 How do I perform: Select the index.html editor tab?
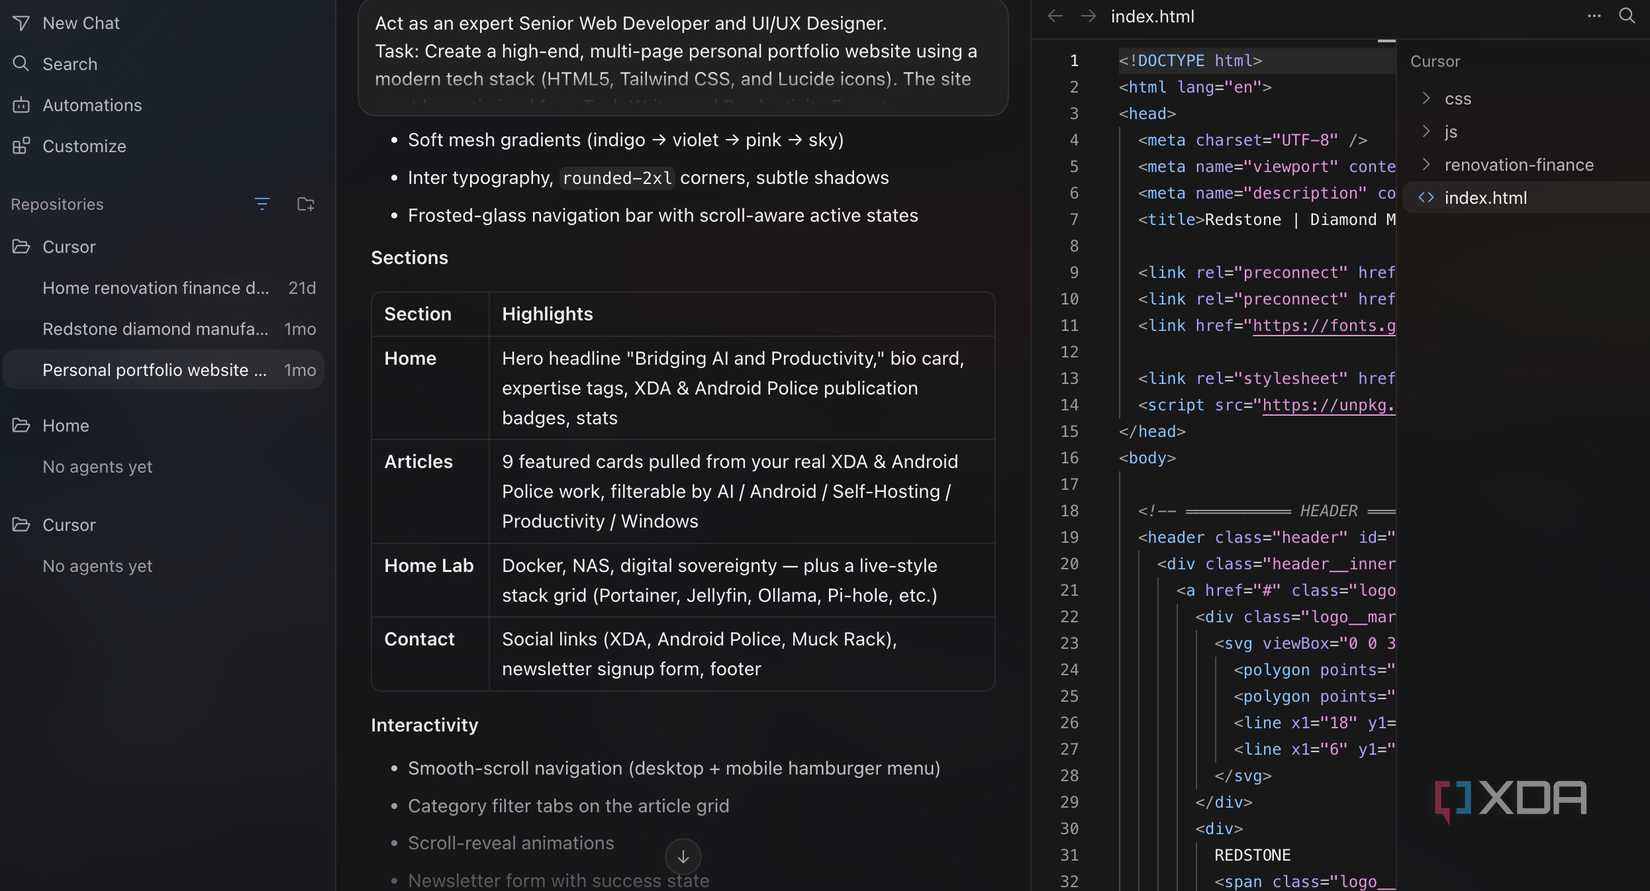tap(1152, 16)
